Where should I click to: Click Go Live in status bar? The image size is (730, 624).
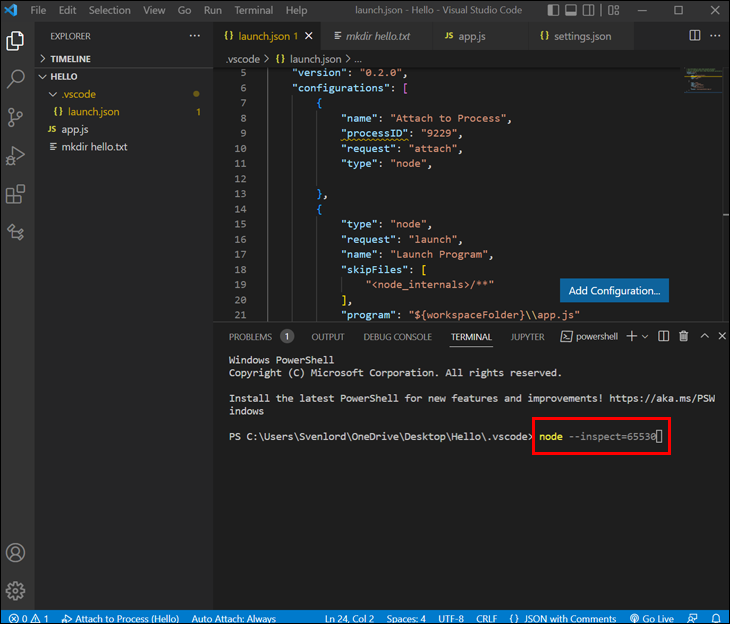[x=651, y=618]
